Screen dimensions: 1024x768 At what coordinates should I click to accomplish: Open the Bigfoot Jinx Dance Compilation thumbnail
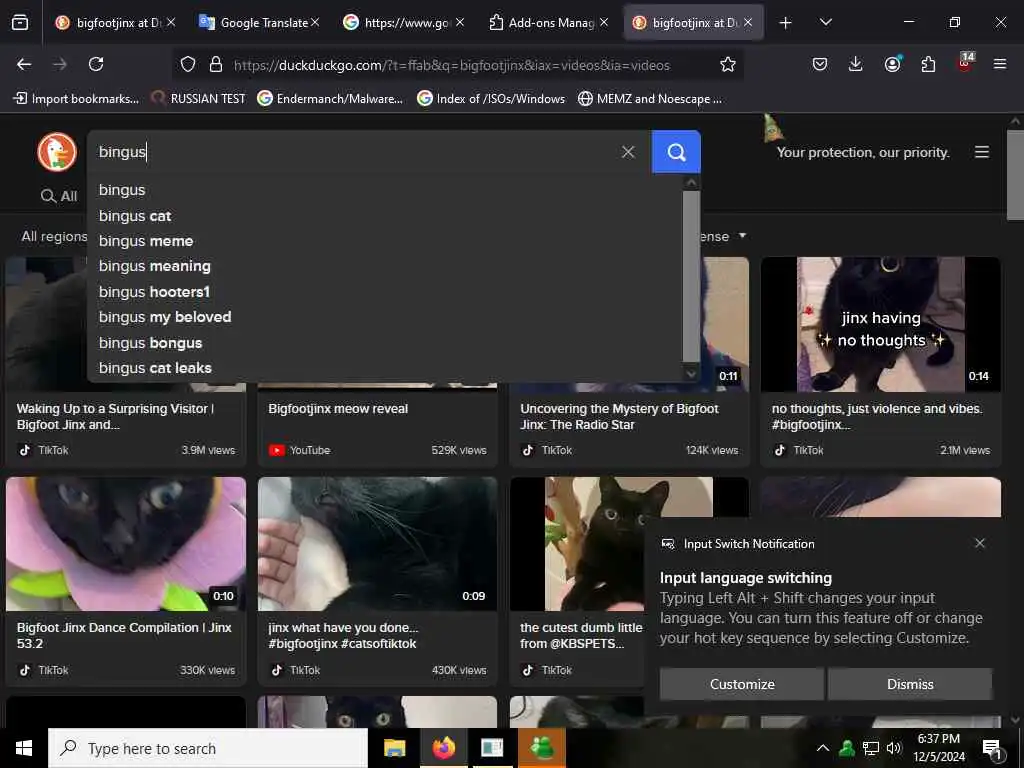coord(126,544)
